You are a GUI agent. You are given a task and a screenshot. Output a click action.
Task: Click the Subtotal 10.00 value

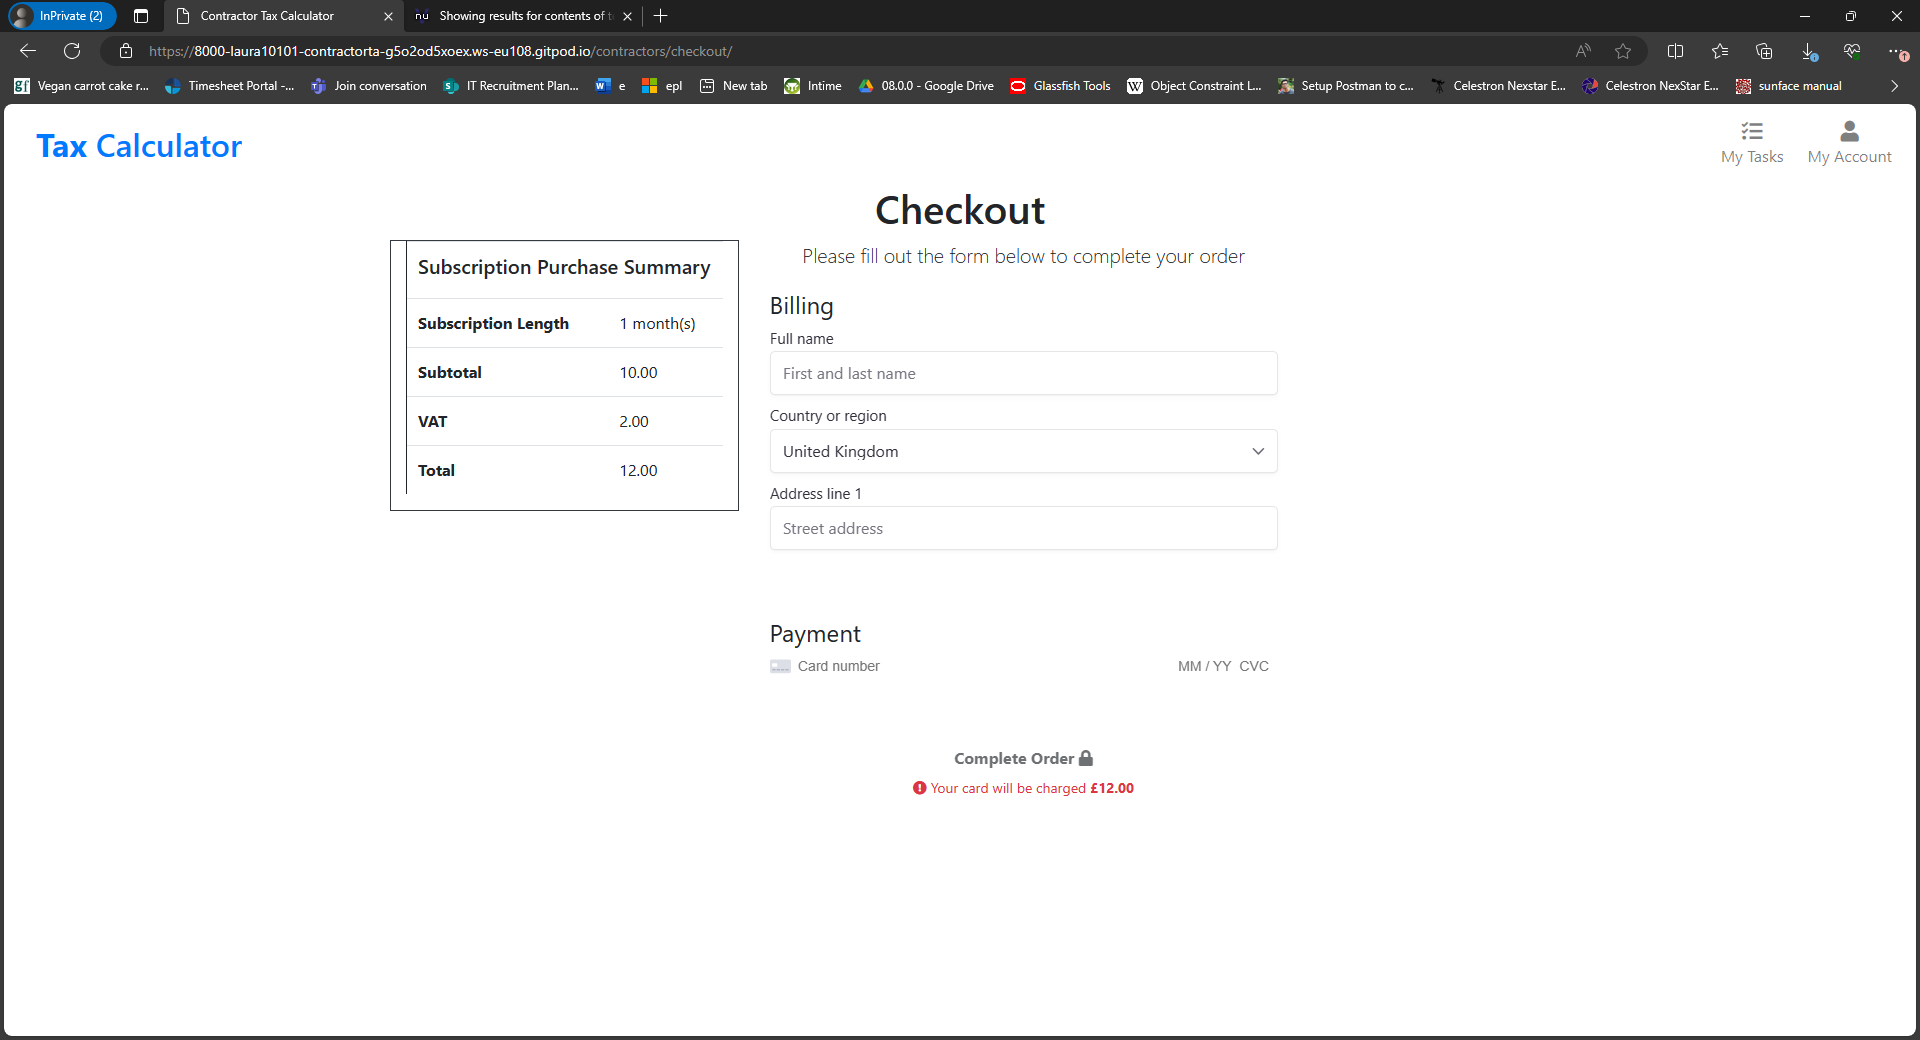638,372
